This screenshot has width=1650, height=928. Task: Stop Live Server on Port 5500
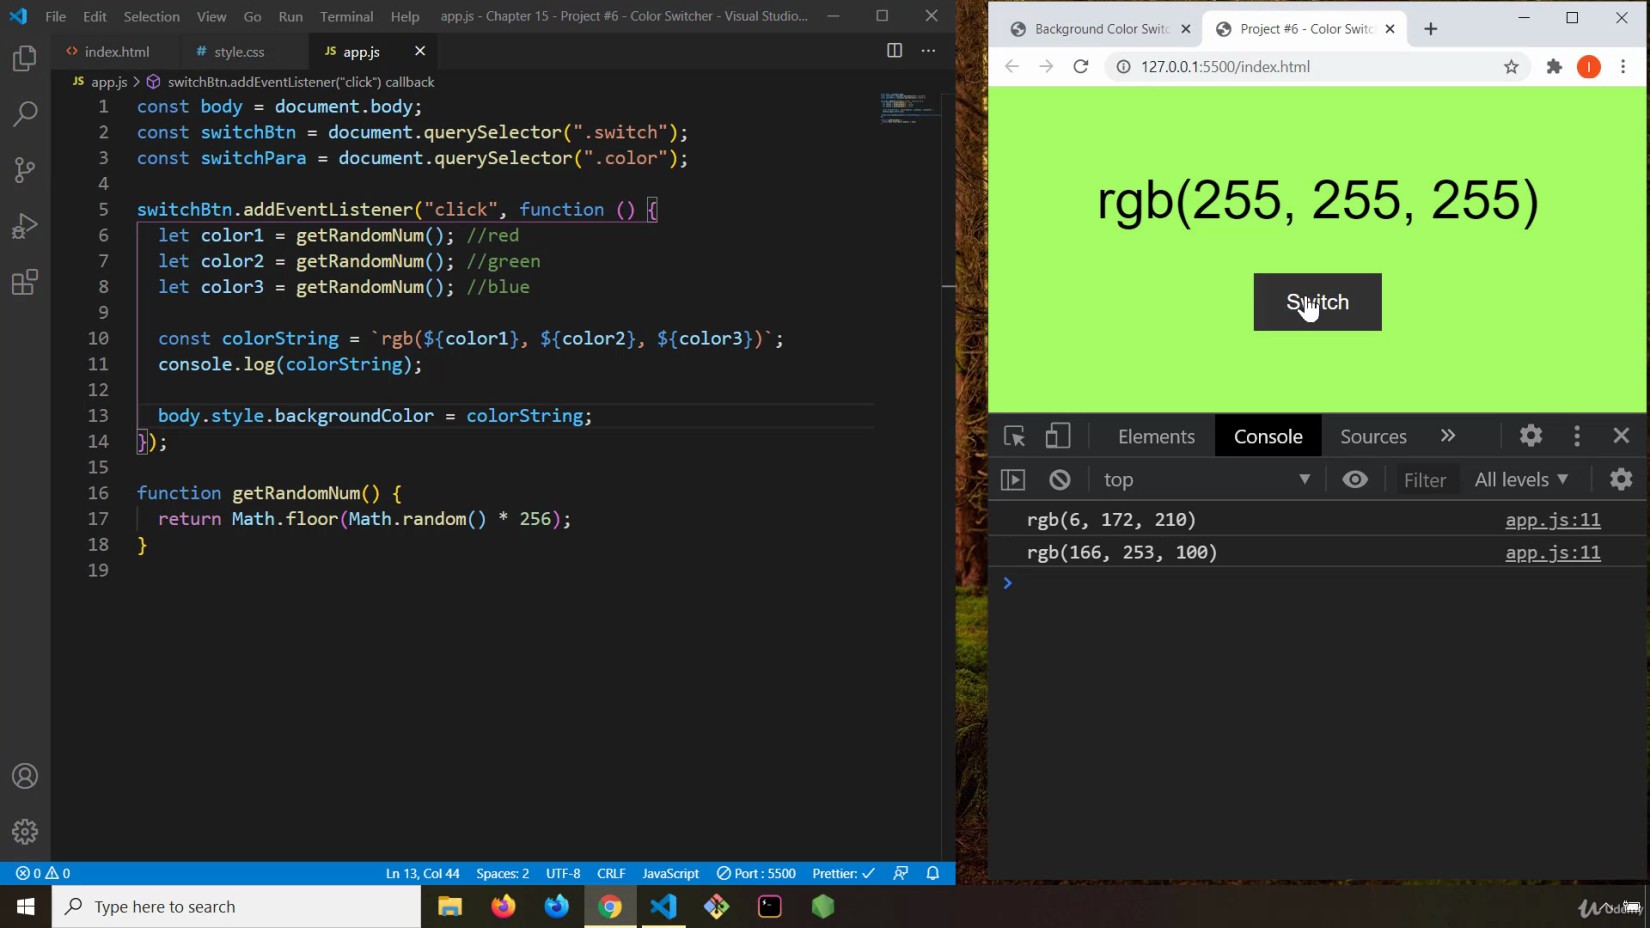pos(756,873)
